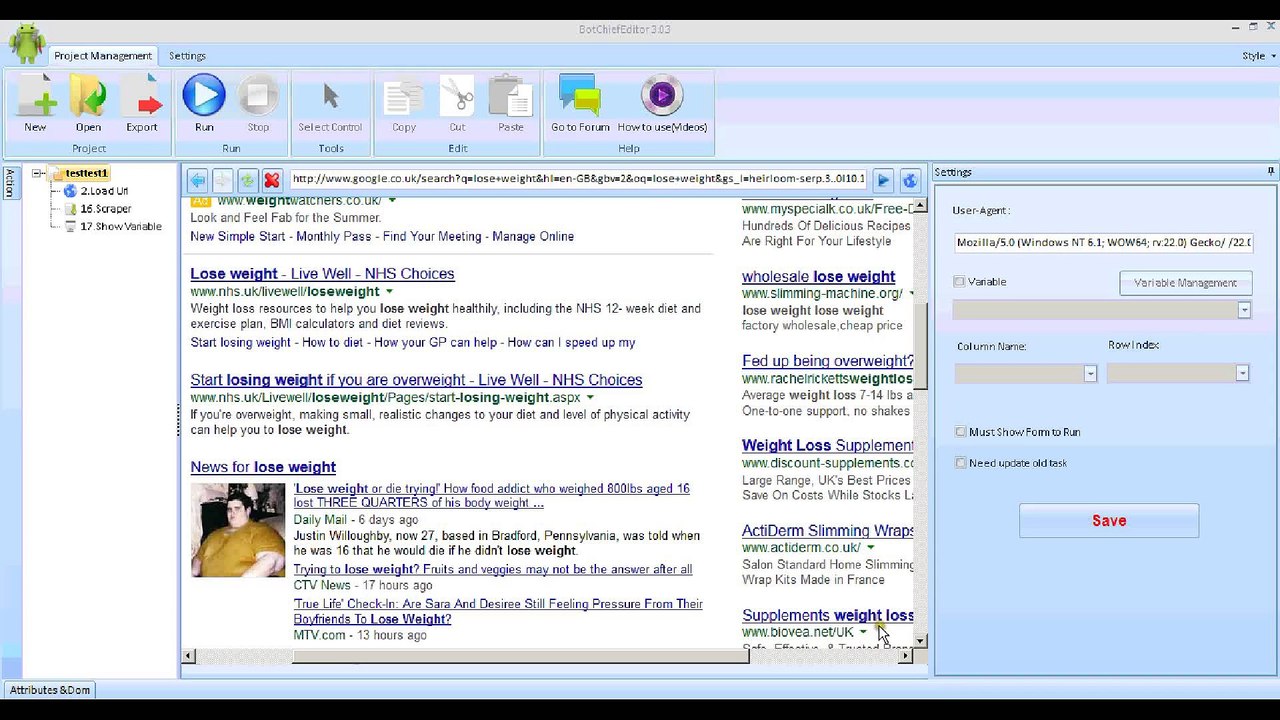Click the go/navigate arrow beside URL bar
The width and height of the screenshot is (1280, 720).
coord(883,180)
